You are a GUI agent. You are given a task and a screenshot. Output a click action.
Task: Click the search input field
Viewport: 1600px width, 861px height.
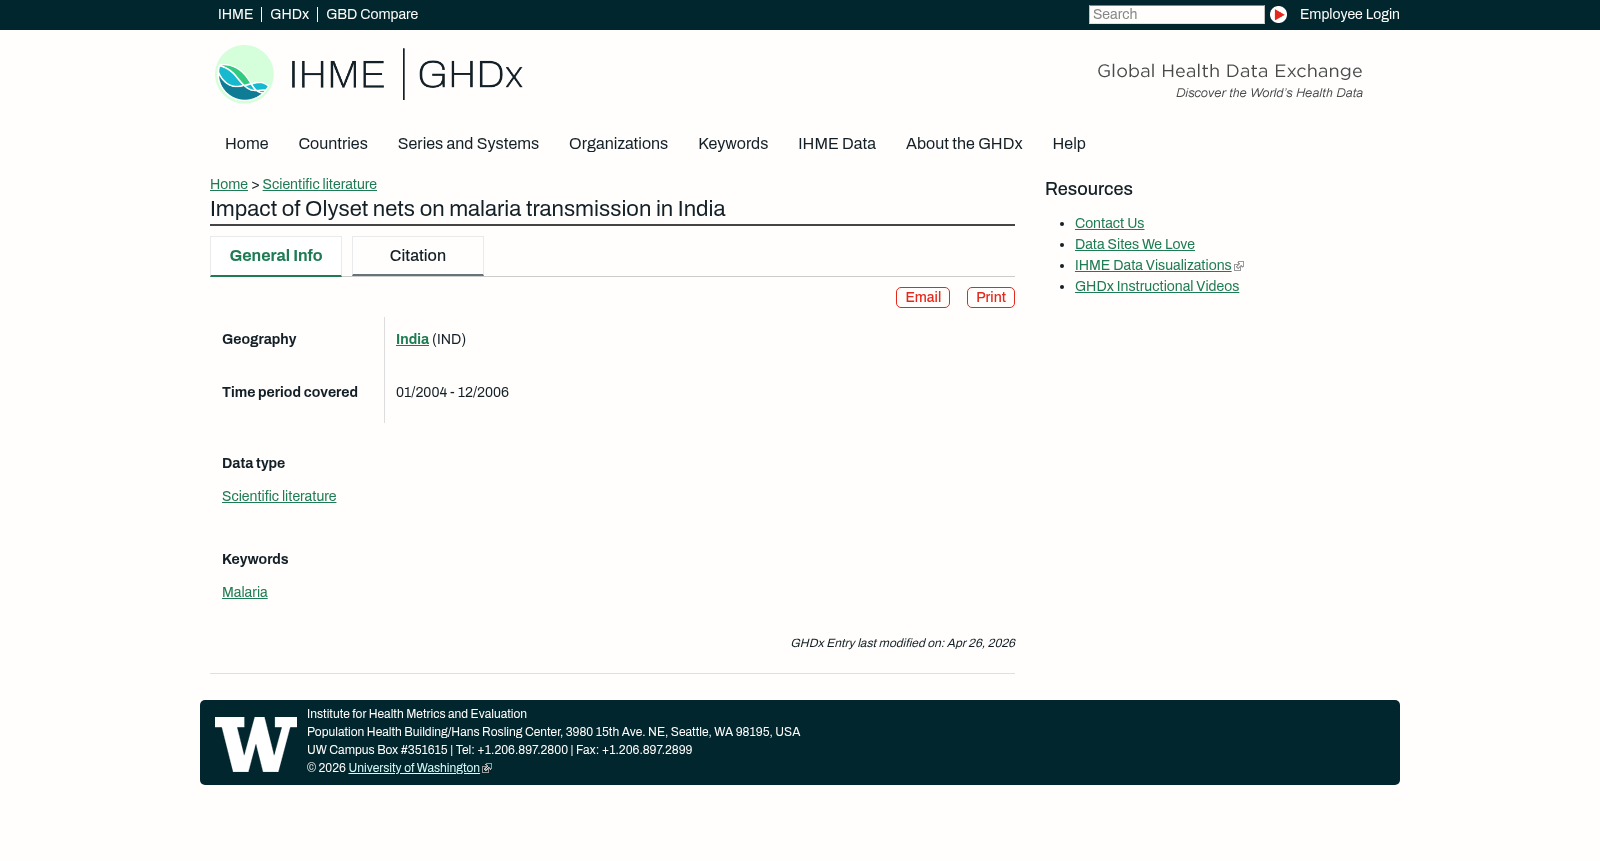pyautogui.click(x=1176, y=14)
